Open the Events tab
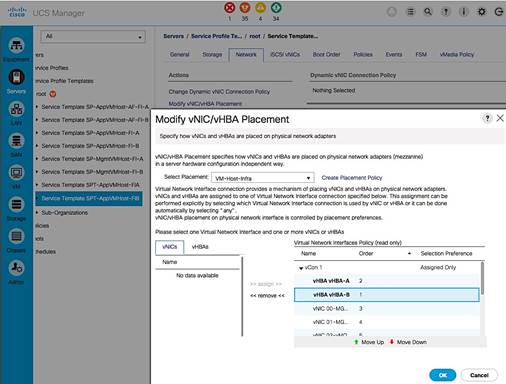Screen dimensions: 506x384 (x=394, y=54)
